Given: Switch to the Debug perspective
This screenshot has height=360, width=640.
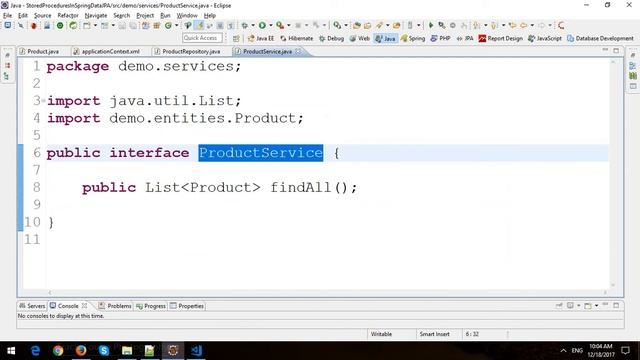Looking at the screenshot, I should (331, 38).
